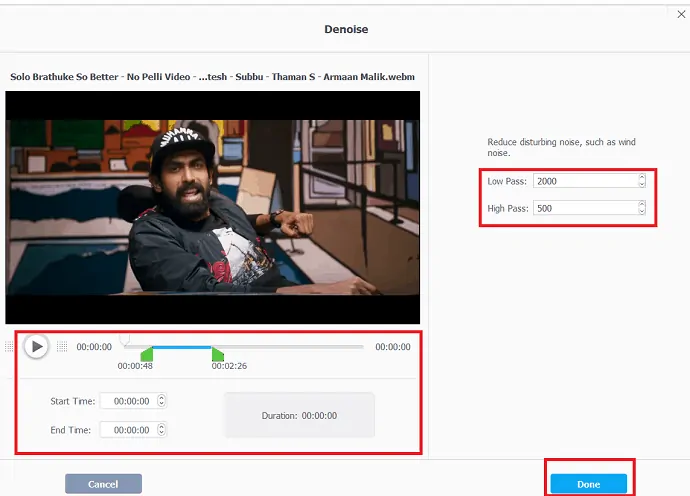Increase High Pass with the up arrow
690x496 pixels.
coord(642,204)
